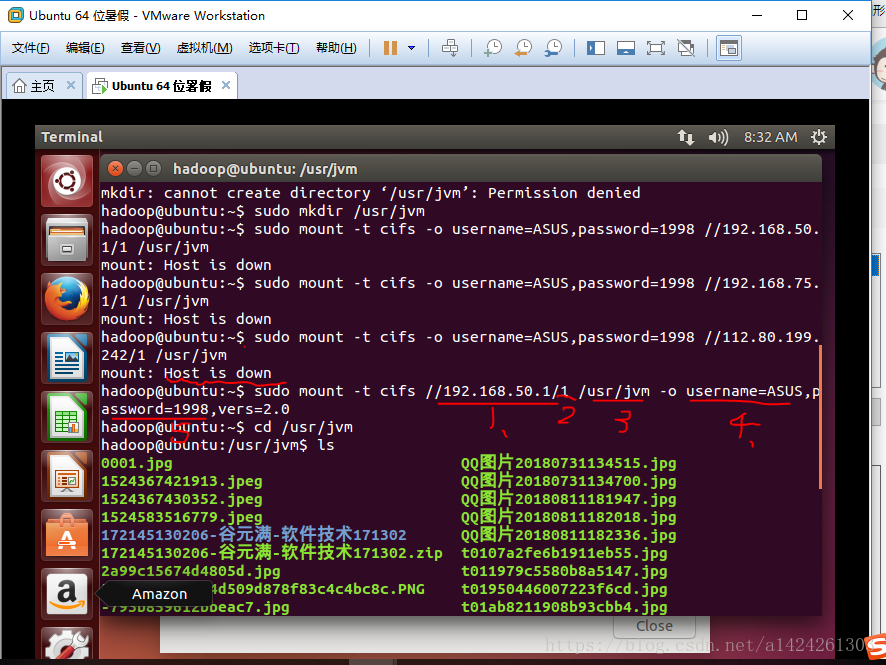
Task: Click file name 0001.jpg
Action: coord(137,463)
